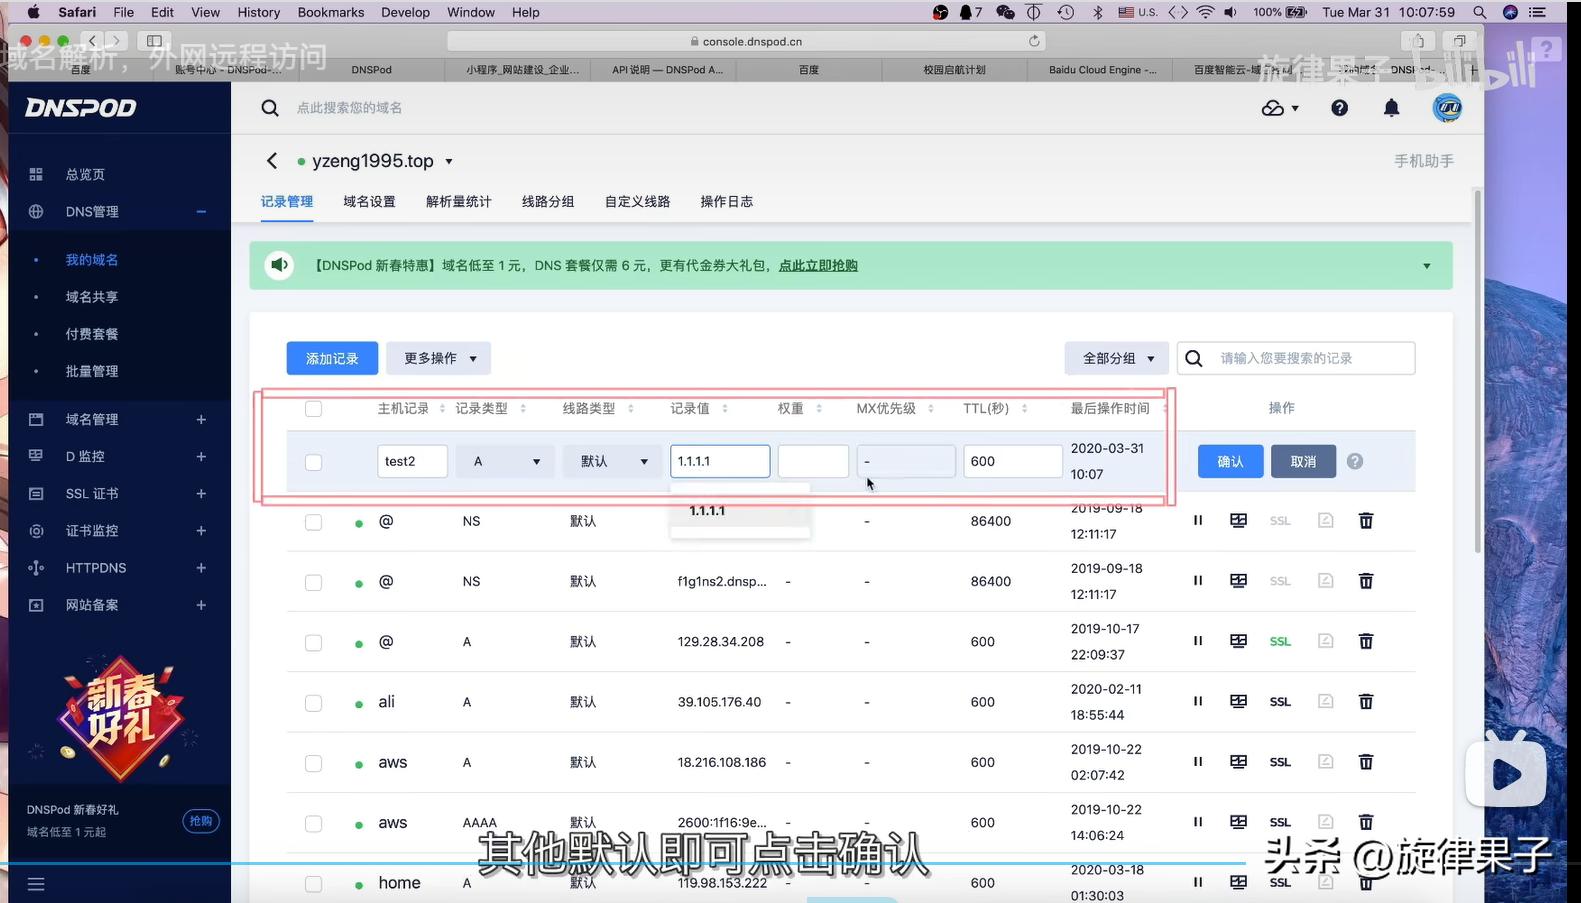
Task: Open the 更多操作 dropdown
Action: (x=438, y=358)
